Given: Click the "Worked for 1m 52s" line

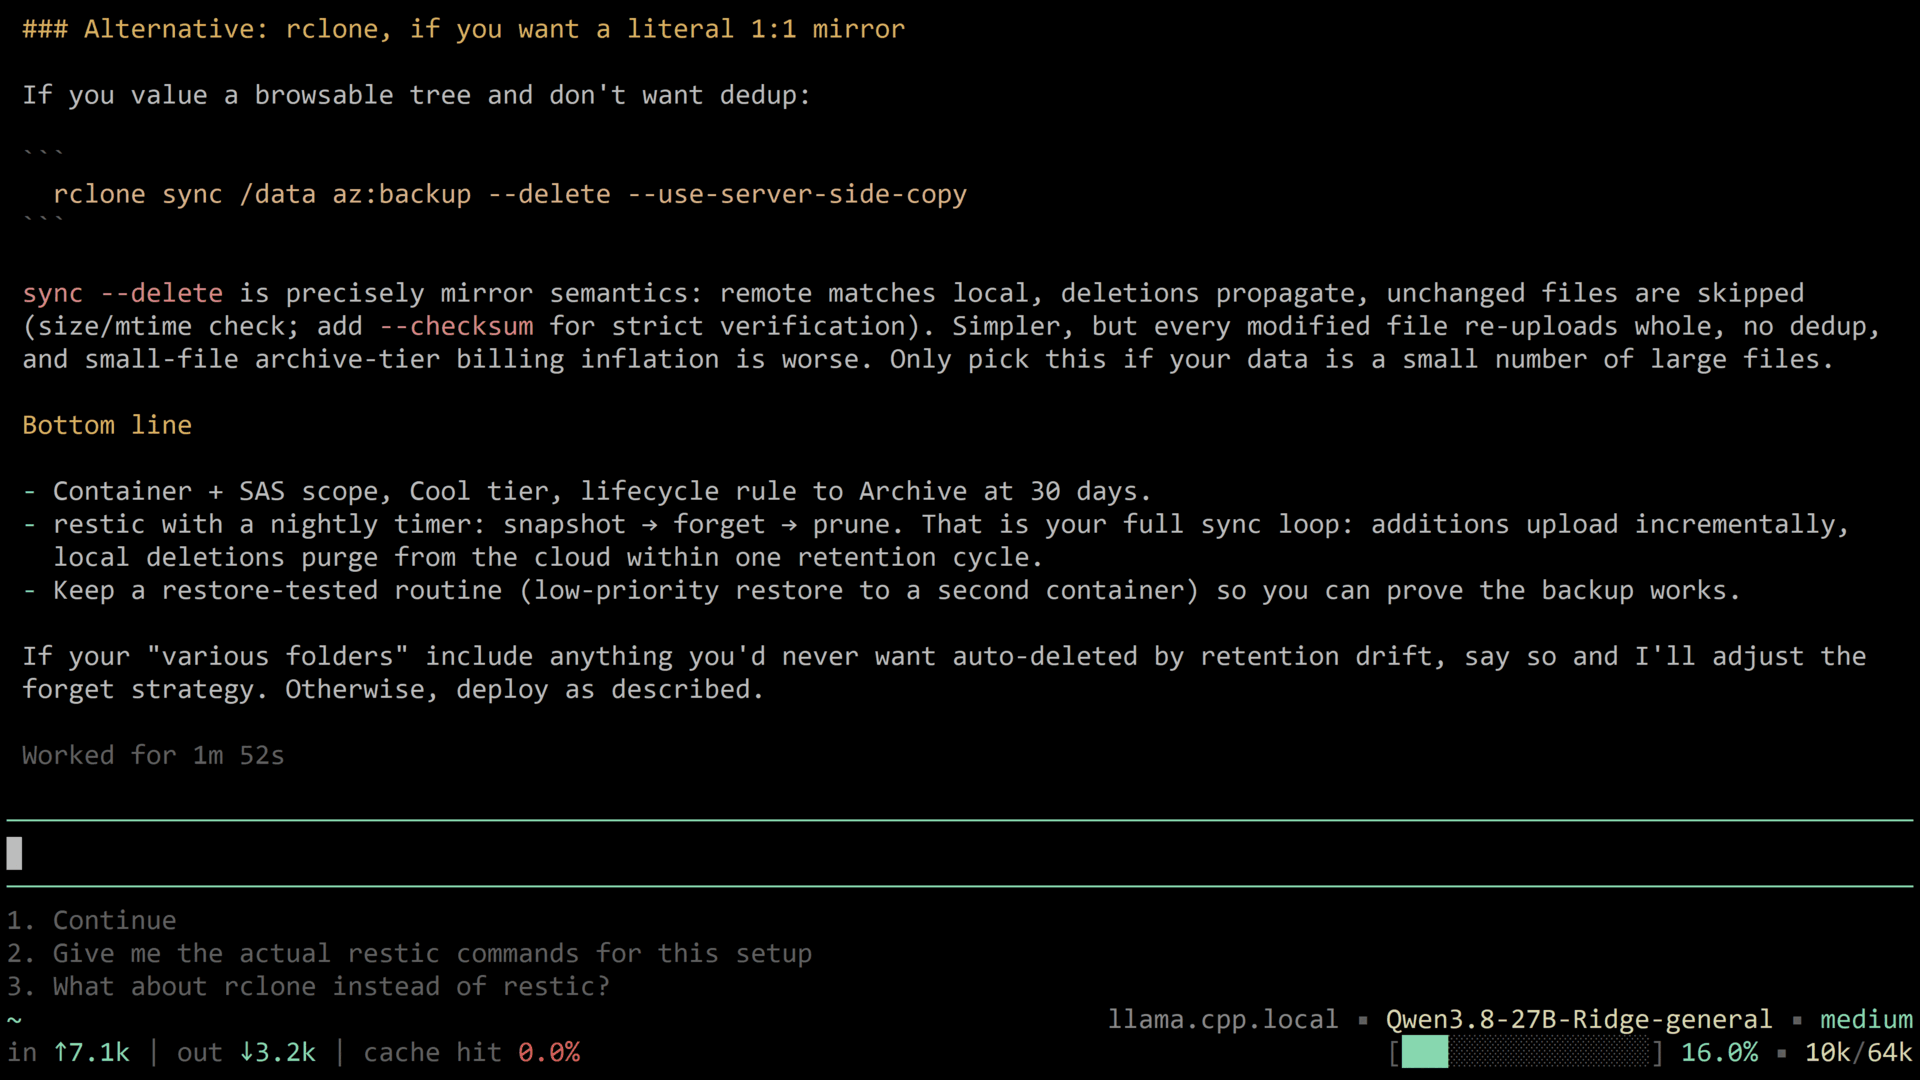Looking at the screenshot, I should coord(153,755).
